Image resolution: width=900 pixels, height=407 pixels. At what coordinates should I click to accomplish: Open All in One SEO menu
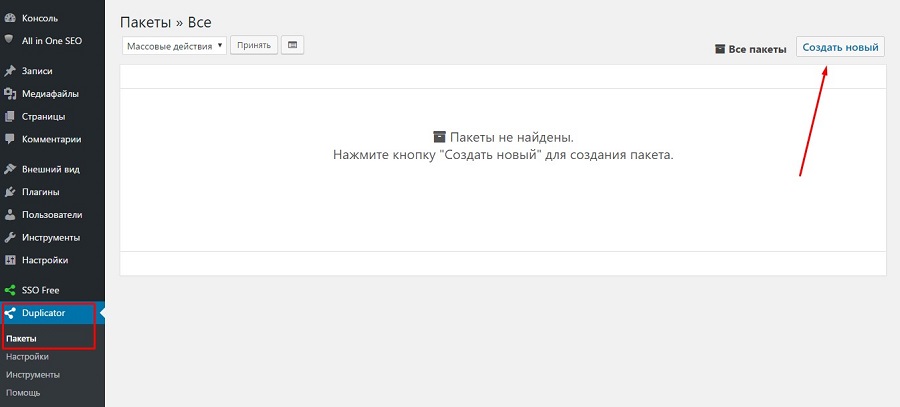tap(52, 41)
